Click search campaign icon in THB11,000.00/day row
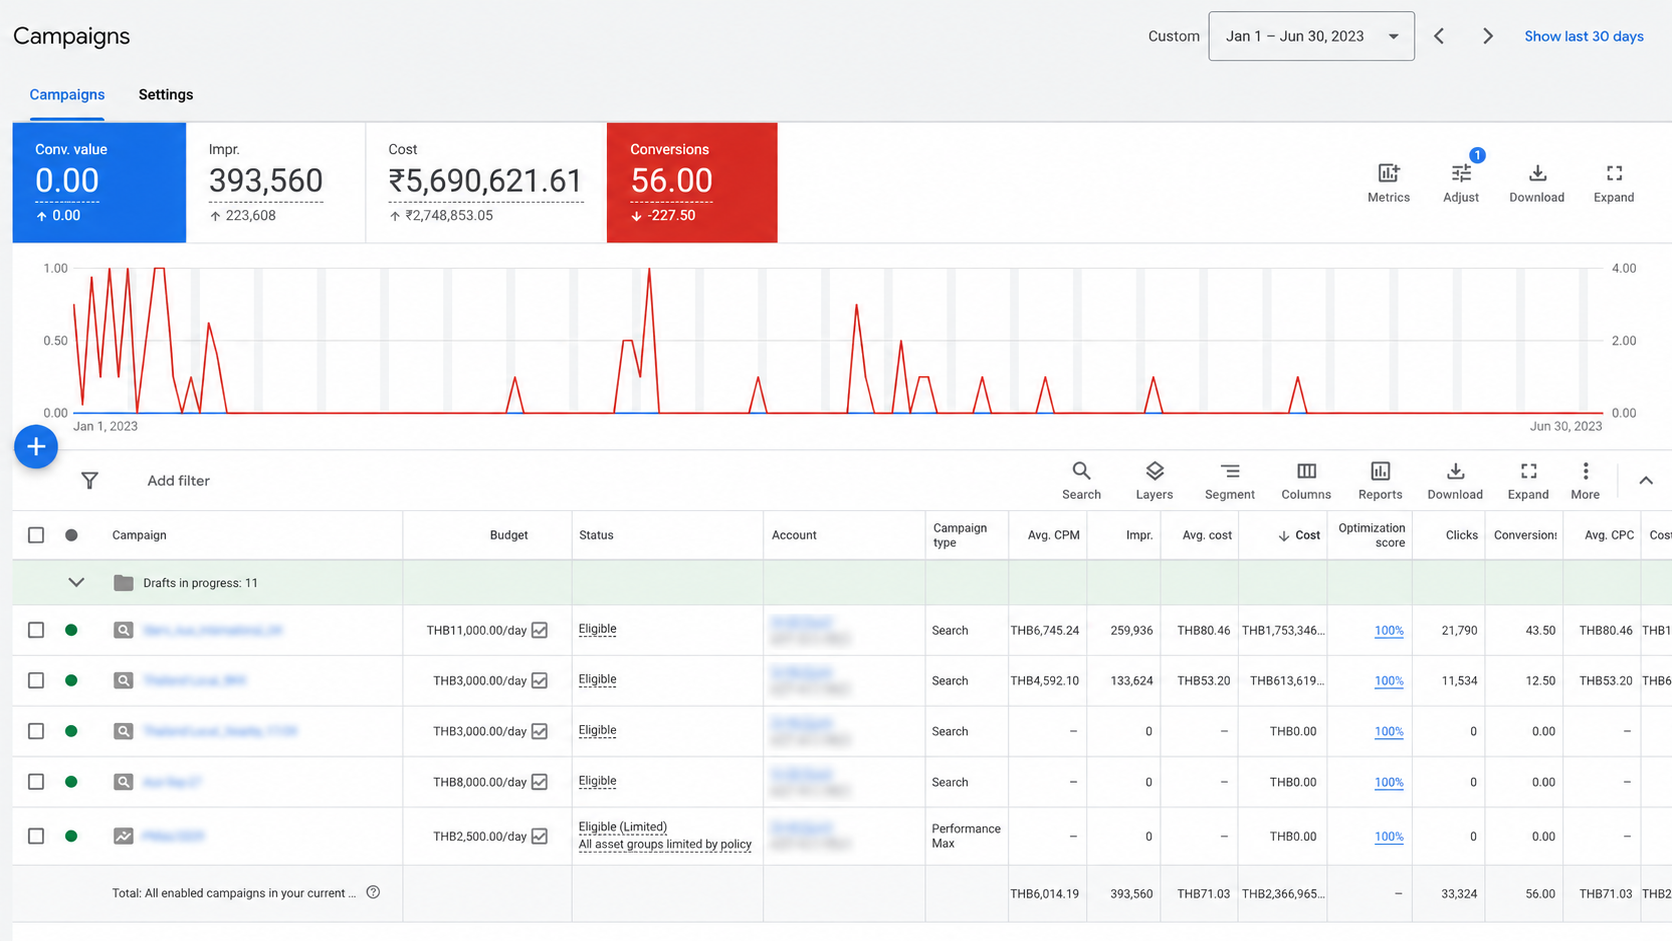1672x941 pixels. click(123, 630)
